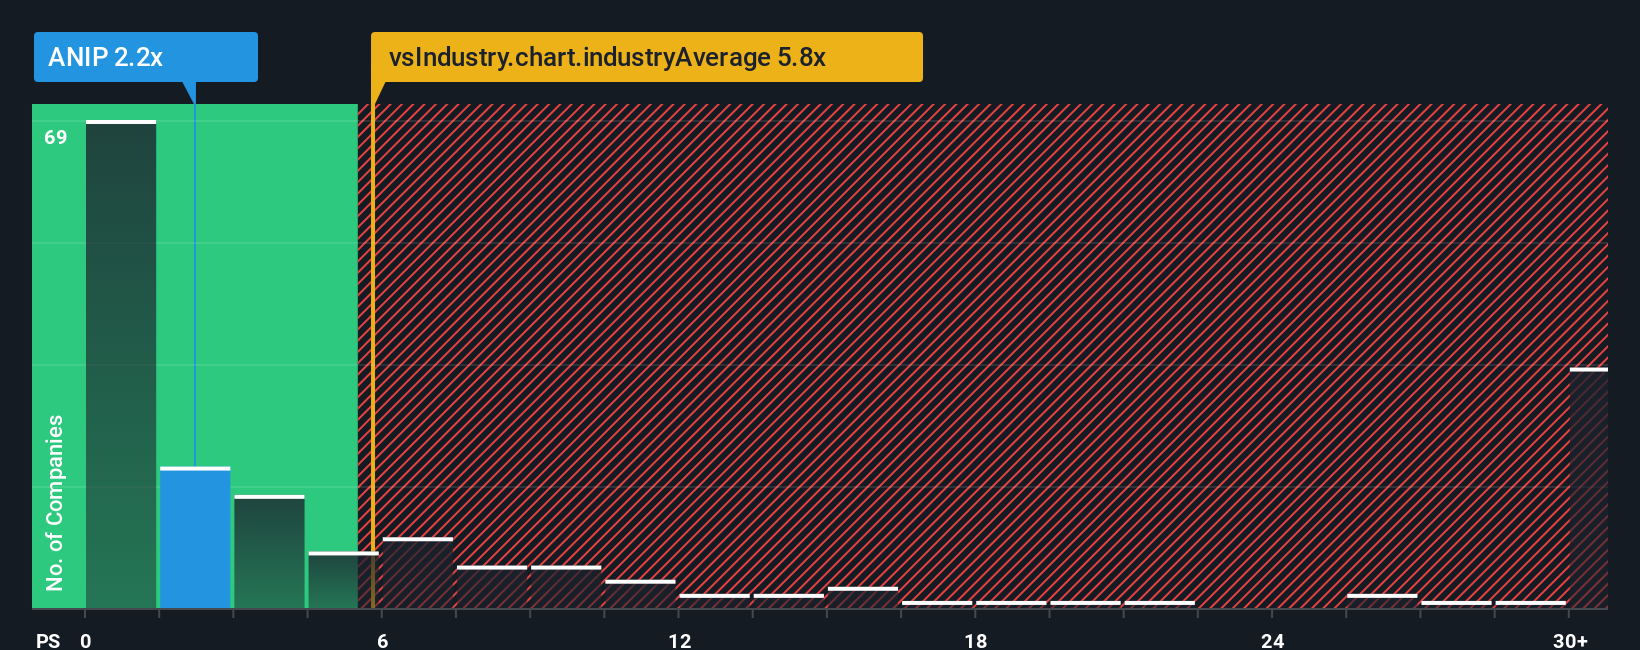
Task: Select the highlighted blue ANIP histogram bar
Action: 195,538
